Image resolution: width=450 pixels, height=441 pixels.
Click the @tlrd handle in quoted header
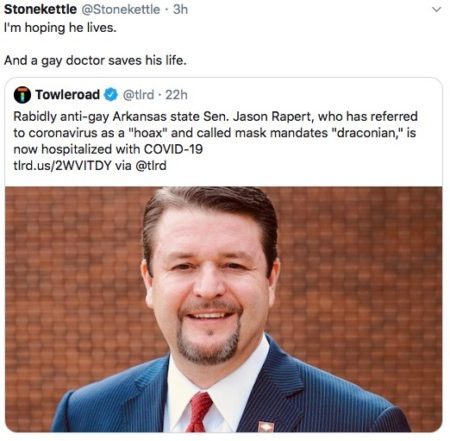point(138,95)
